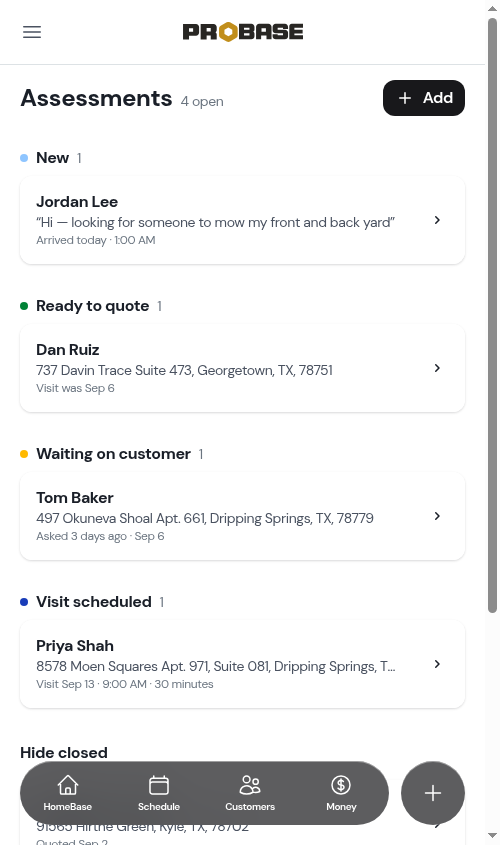Open the Jordan Lee assessment card

click(x=242, y=220)
